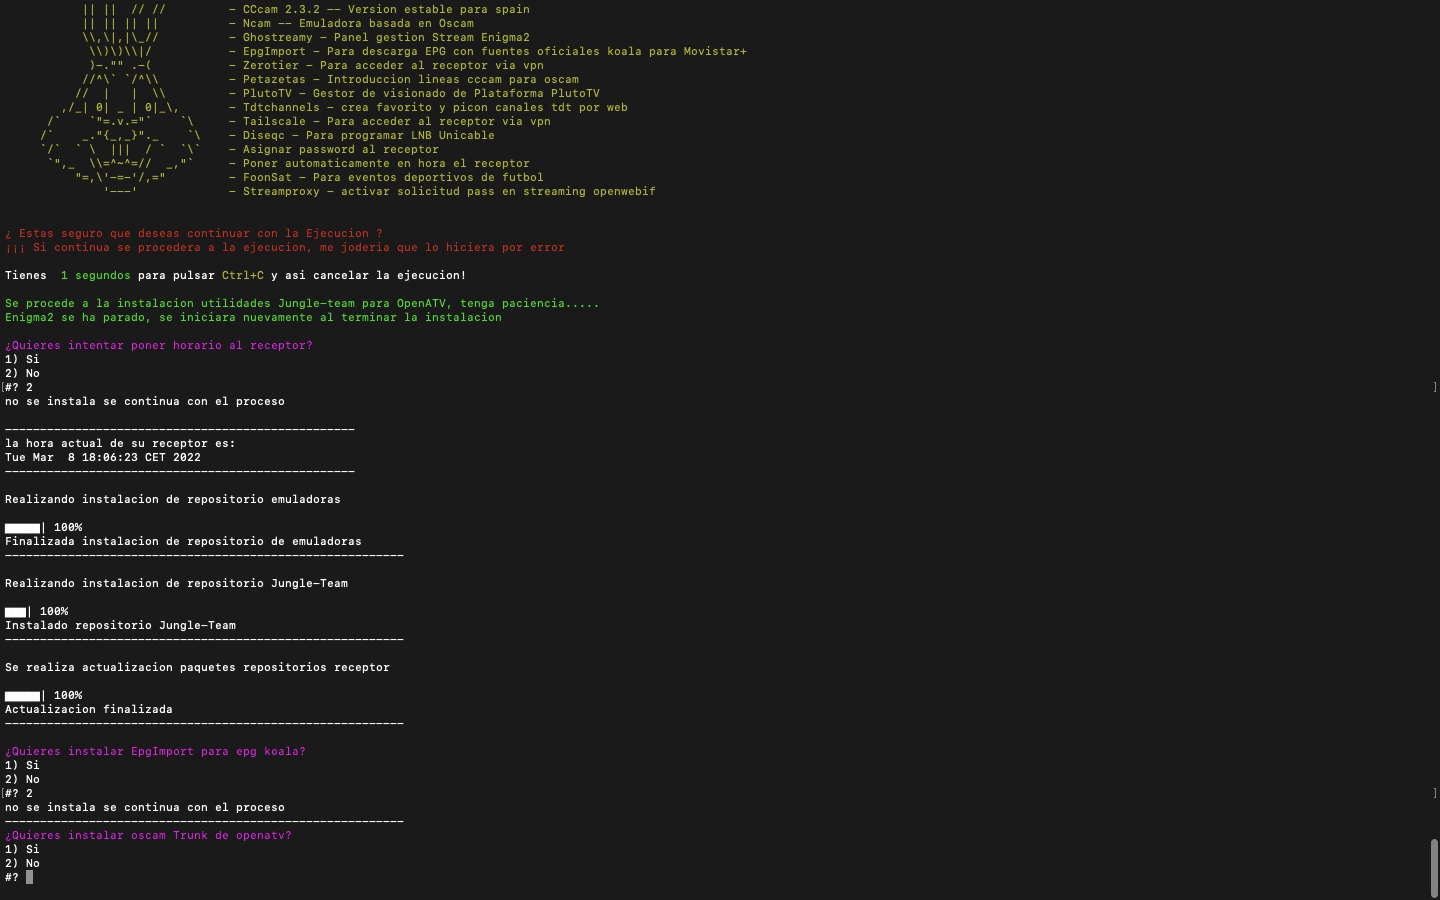Click the green "Enigma2 se ha parado" line

[253, 317]
